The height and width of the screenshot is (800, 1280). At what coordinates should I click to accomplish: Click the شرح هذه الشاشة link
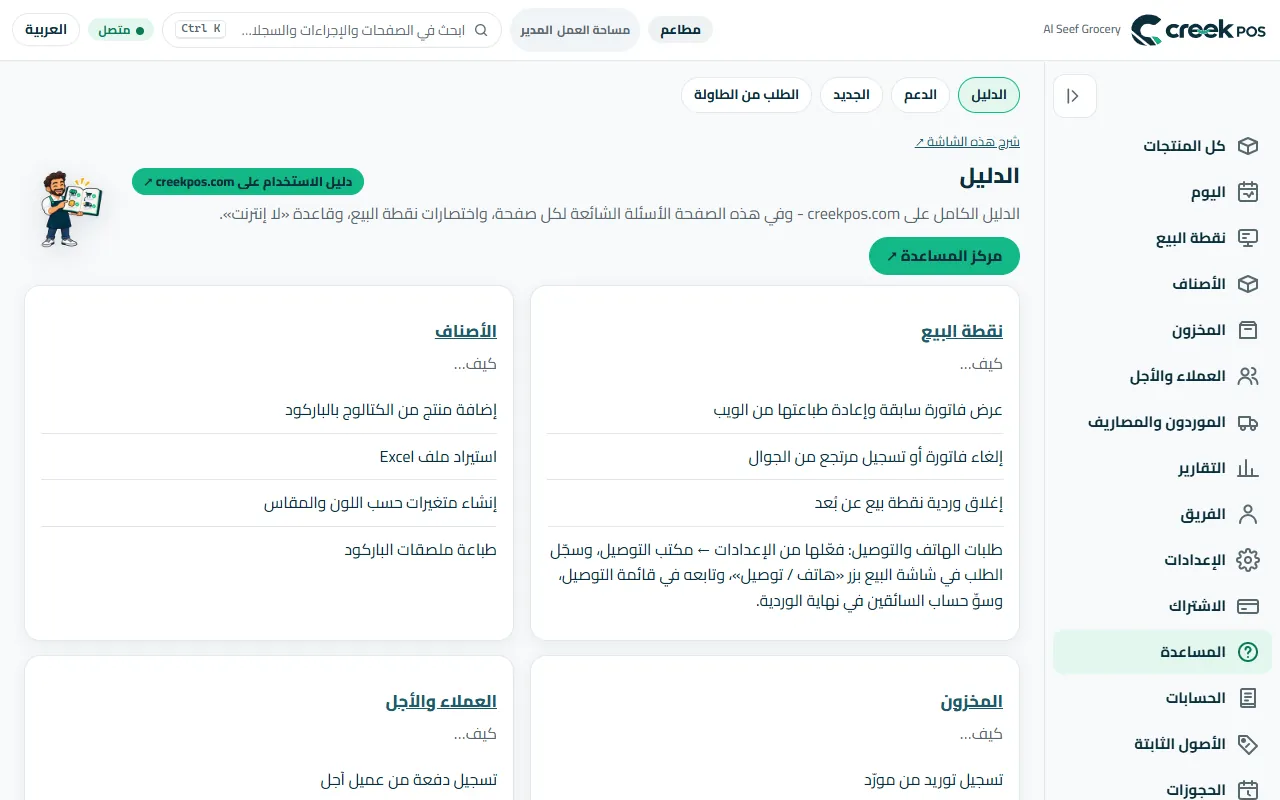[x=967, y=142]
